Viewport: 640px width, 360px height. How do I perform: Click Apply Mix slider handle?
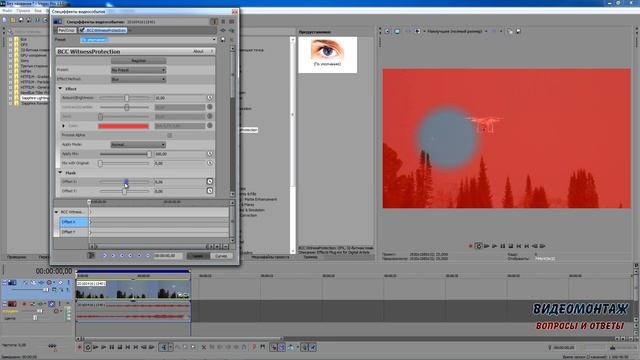pyautogui.click(x=149, y=154)
